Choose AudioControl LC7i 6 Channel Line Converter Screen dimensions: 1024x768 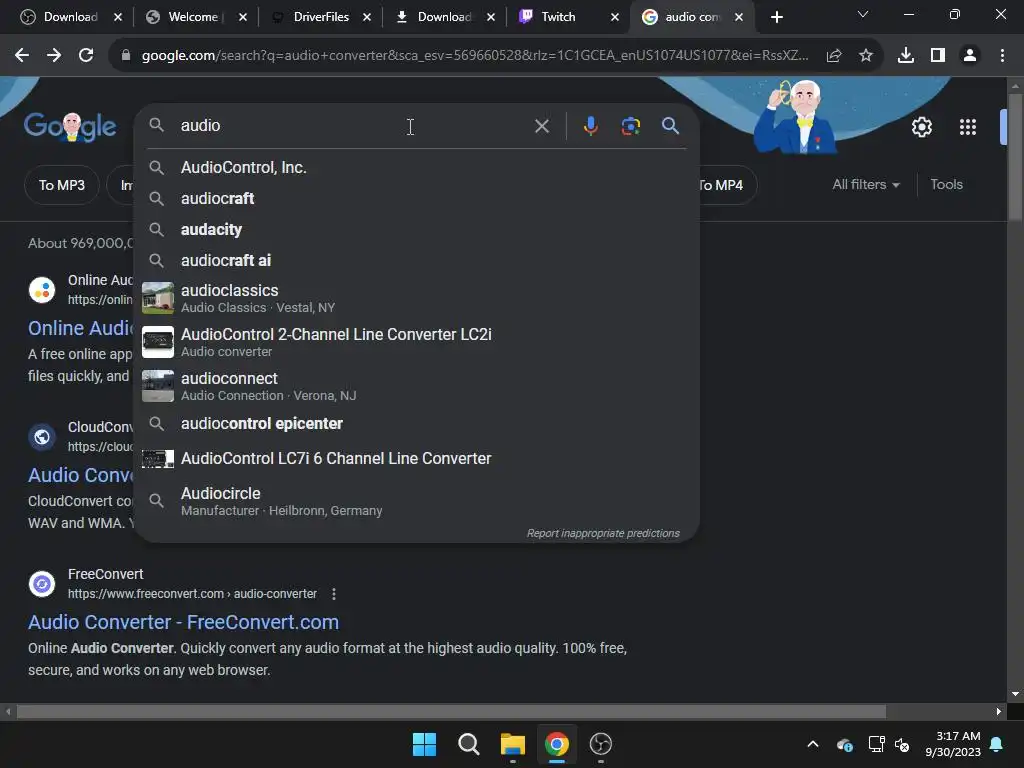pyautogui.click(x=417, y=458)
